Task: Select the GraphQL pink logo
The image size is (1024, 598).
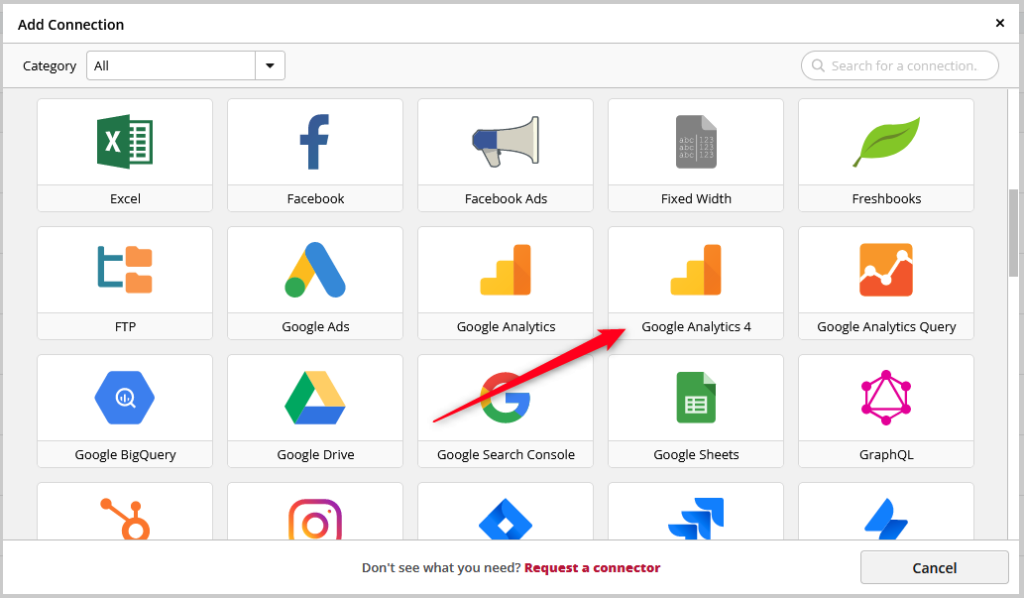Action: [x=886, y=398]
